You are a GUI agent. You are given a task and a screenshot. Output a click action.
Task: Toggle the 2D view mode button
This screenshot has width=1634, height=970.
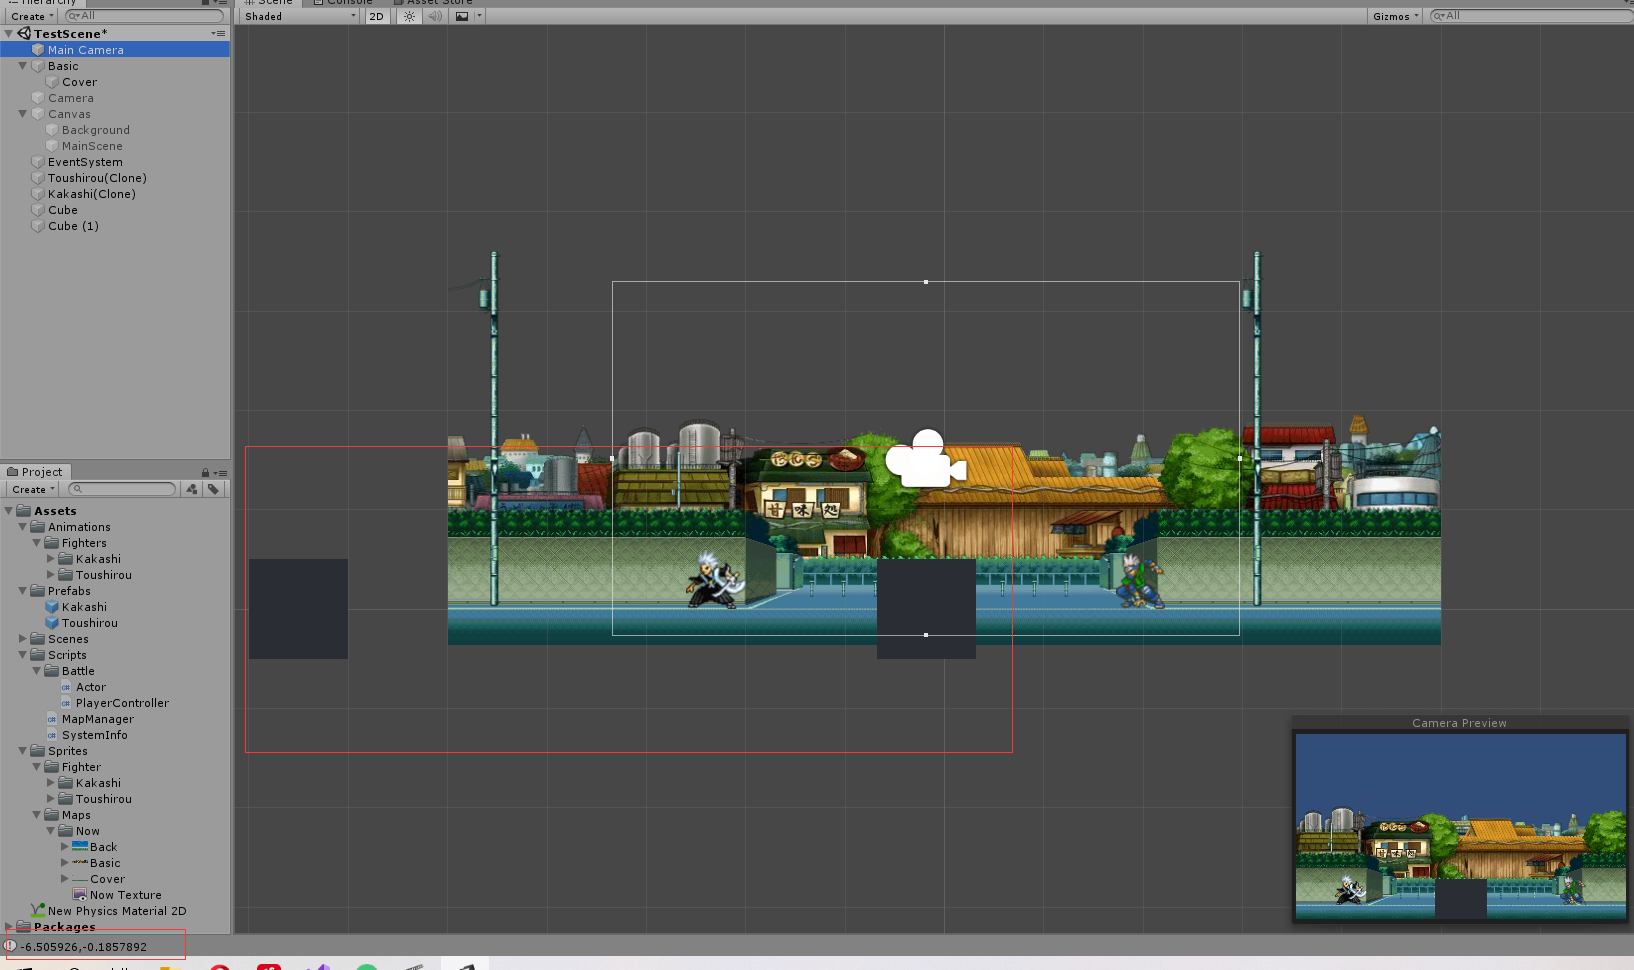click(x=376, y=16)
